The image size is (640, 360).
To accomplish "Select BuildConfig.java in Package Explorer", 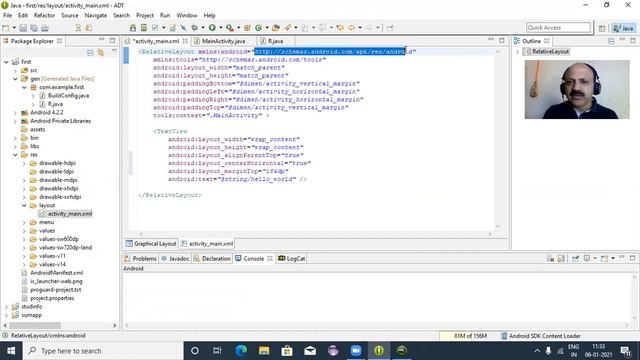I will (x=68, y=96).
